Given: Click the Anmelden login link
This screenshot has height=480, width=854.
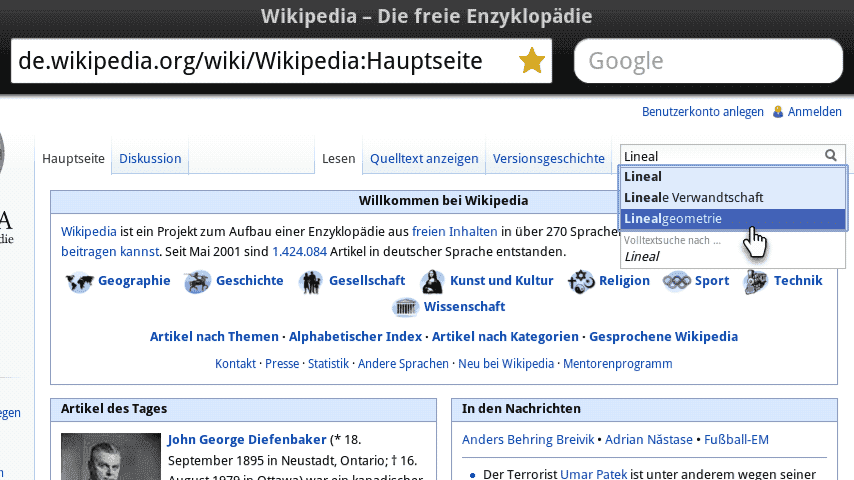Looking at the screenshot, I should [815, 112].
